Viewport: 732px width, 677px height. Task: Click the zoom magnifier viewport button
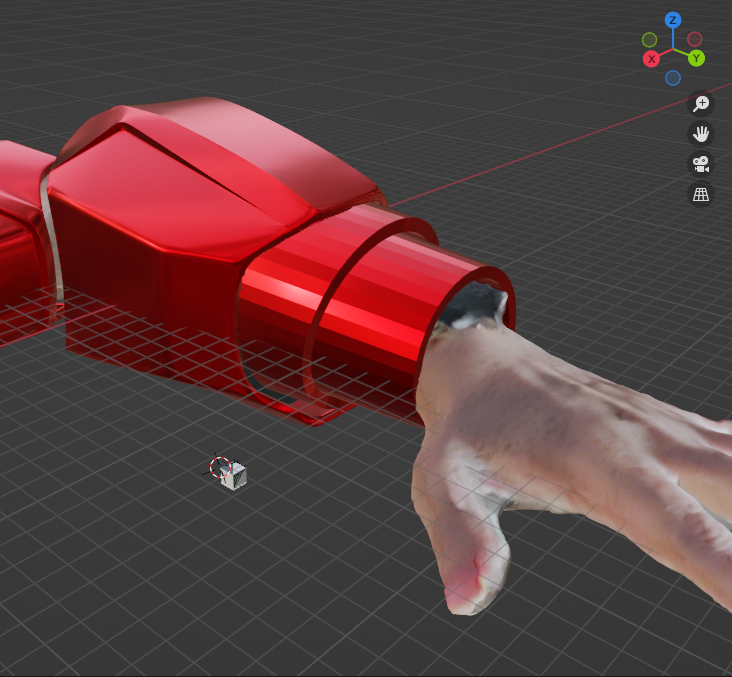pos(701,104)
